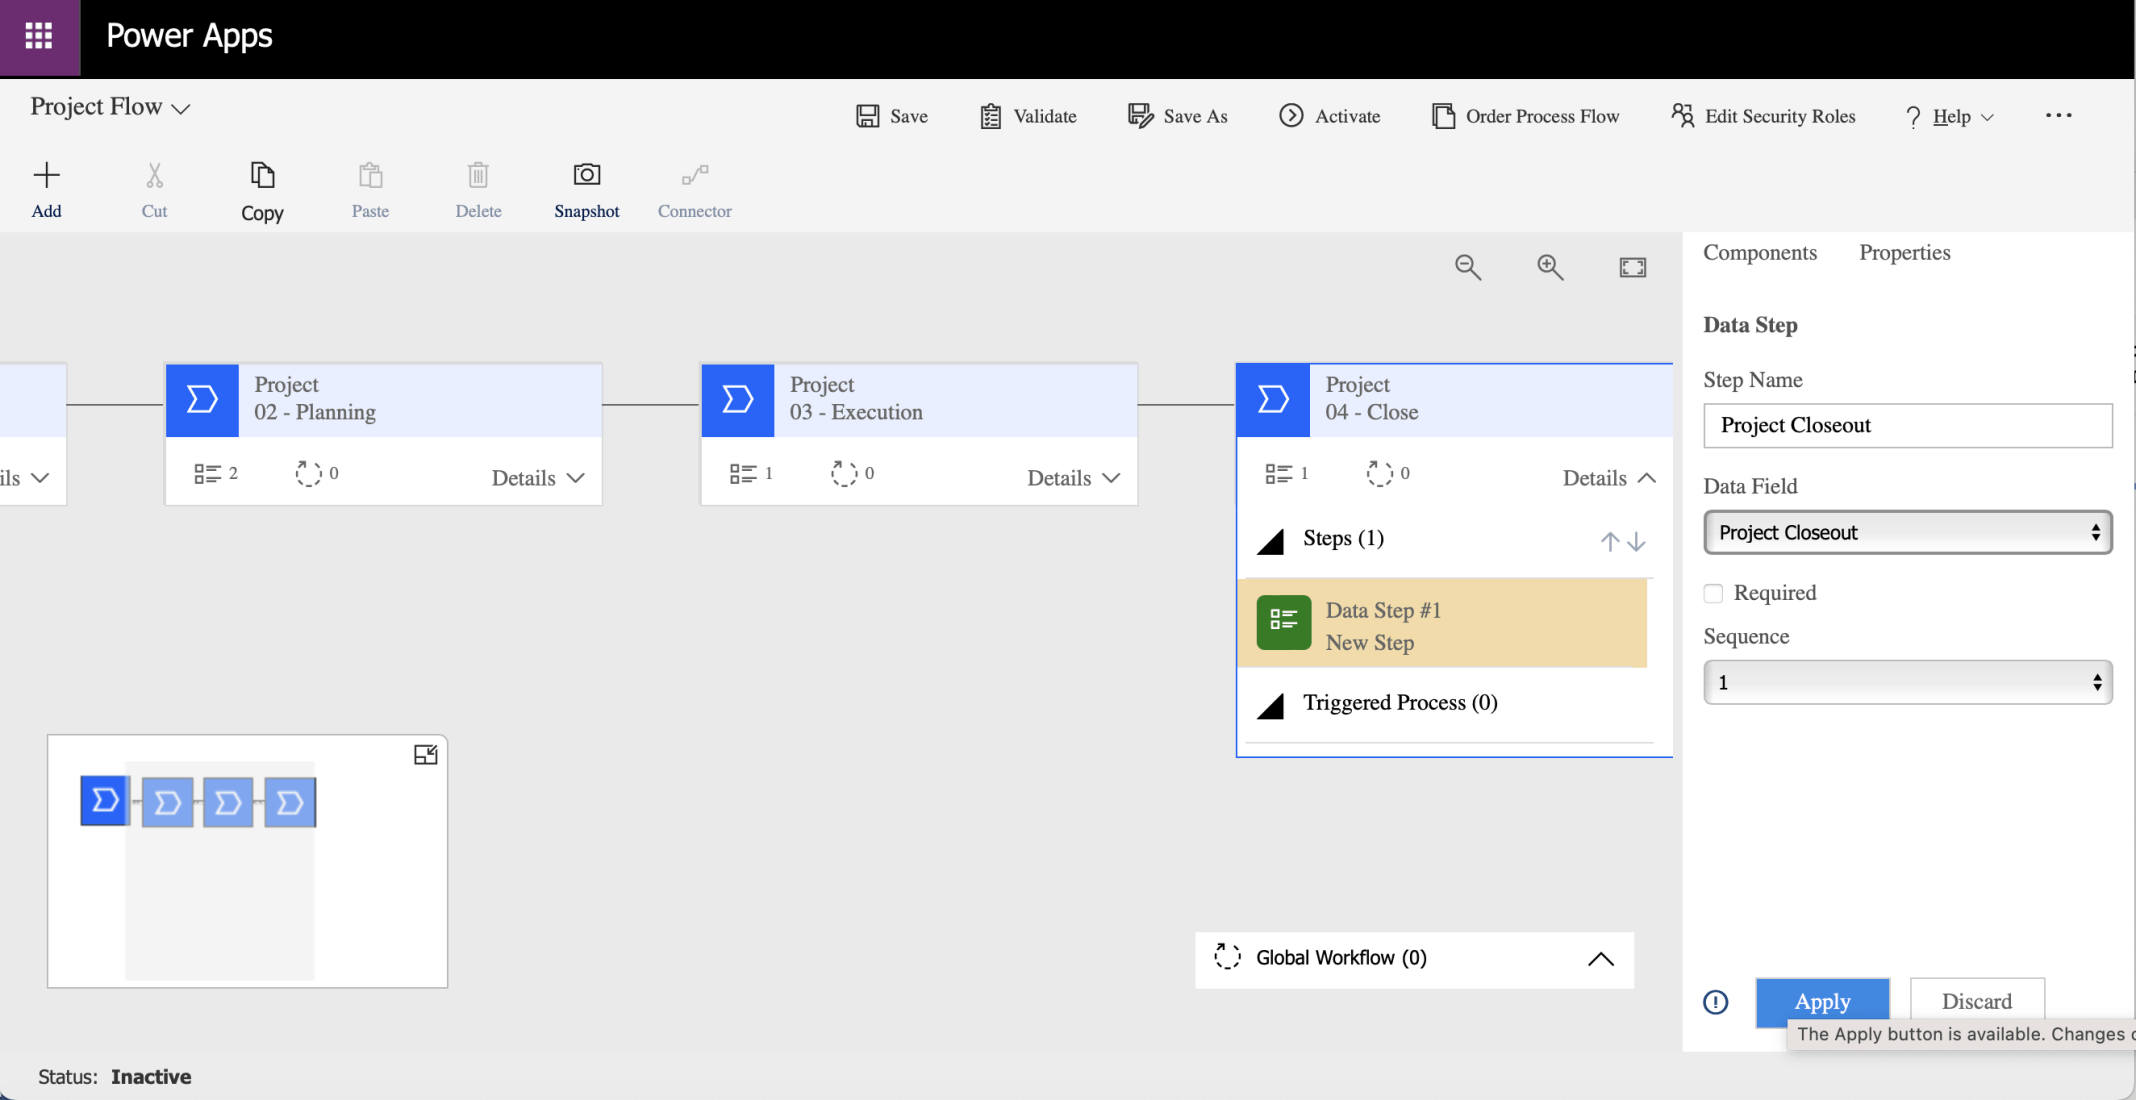Screen dimensions: 2136x1100
Task: Collapse the Global Workflow panel
Action: (x=1600, y=959)
